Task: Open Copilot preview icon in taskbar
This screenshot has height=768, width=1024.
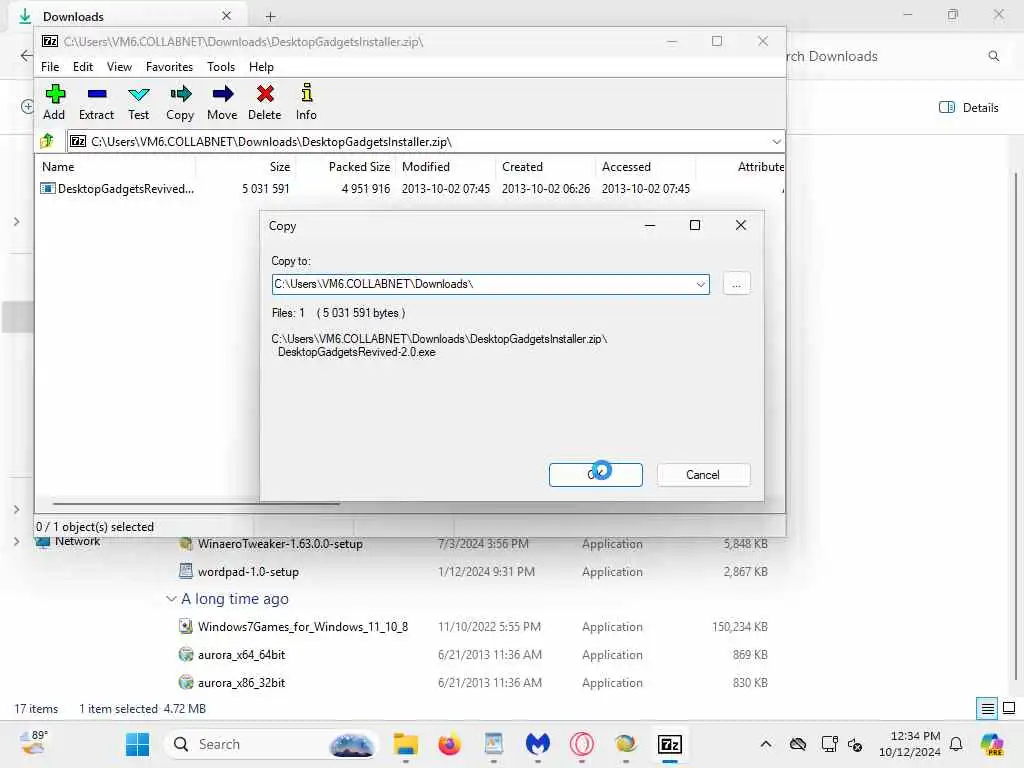Action: (992, 744)
